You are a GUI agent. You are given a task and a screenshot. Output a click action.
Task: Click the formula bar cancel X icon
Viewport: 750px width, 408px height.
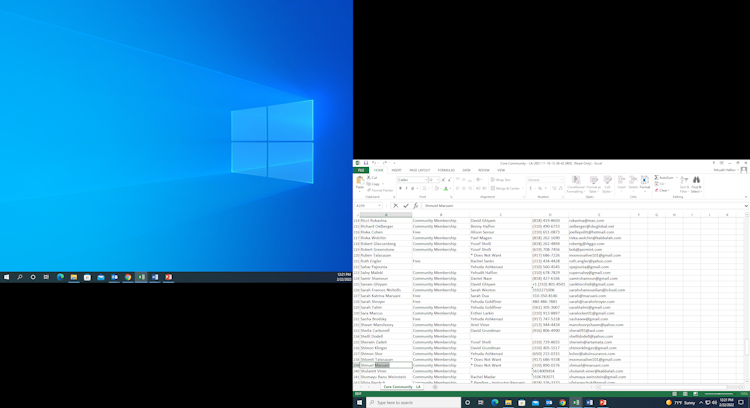coord(396,206)
